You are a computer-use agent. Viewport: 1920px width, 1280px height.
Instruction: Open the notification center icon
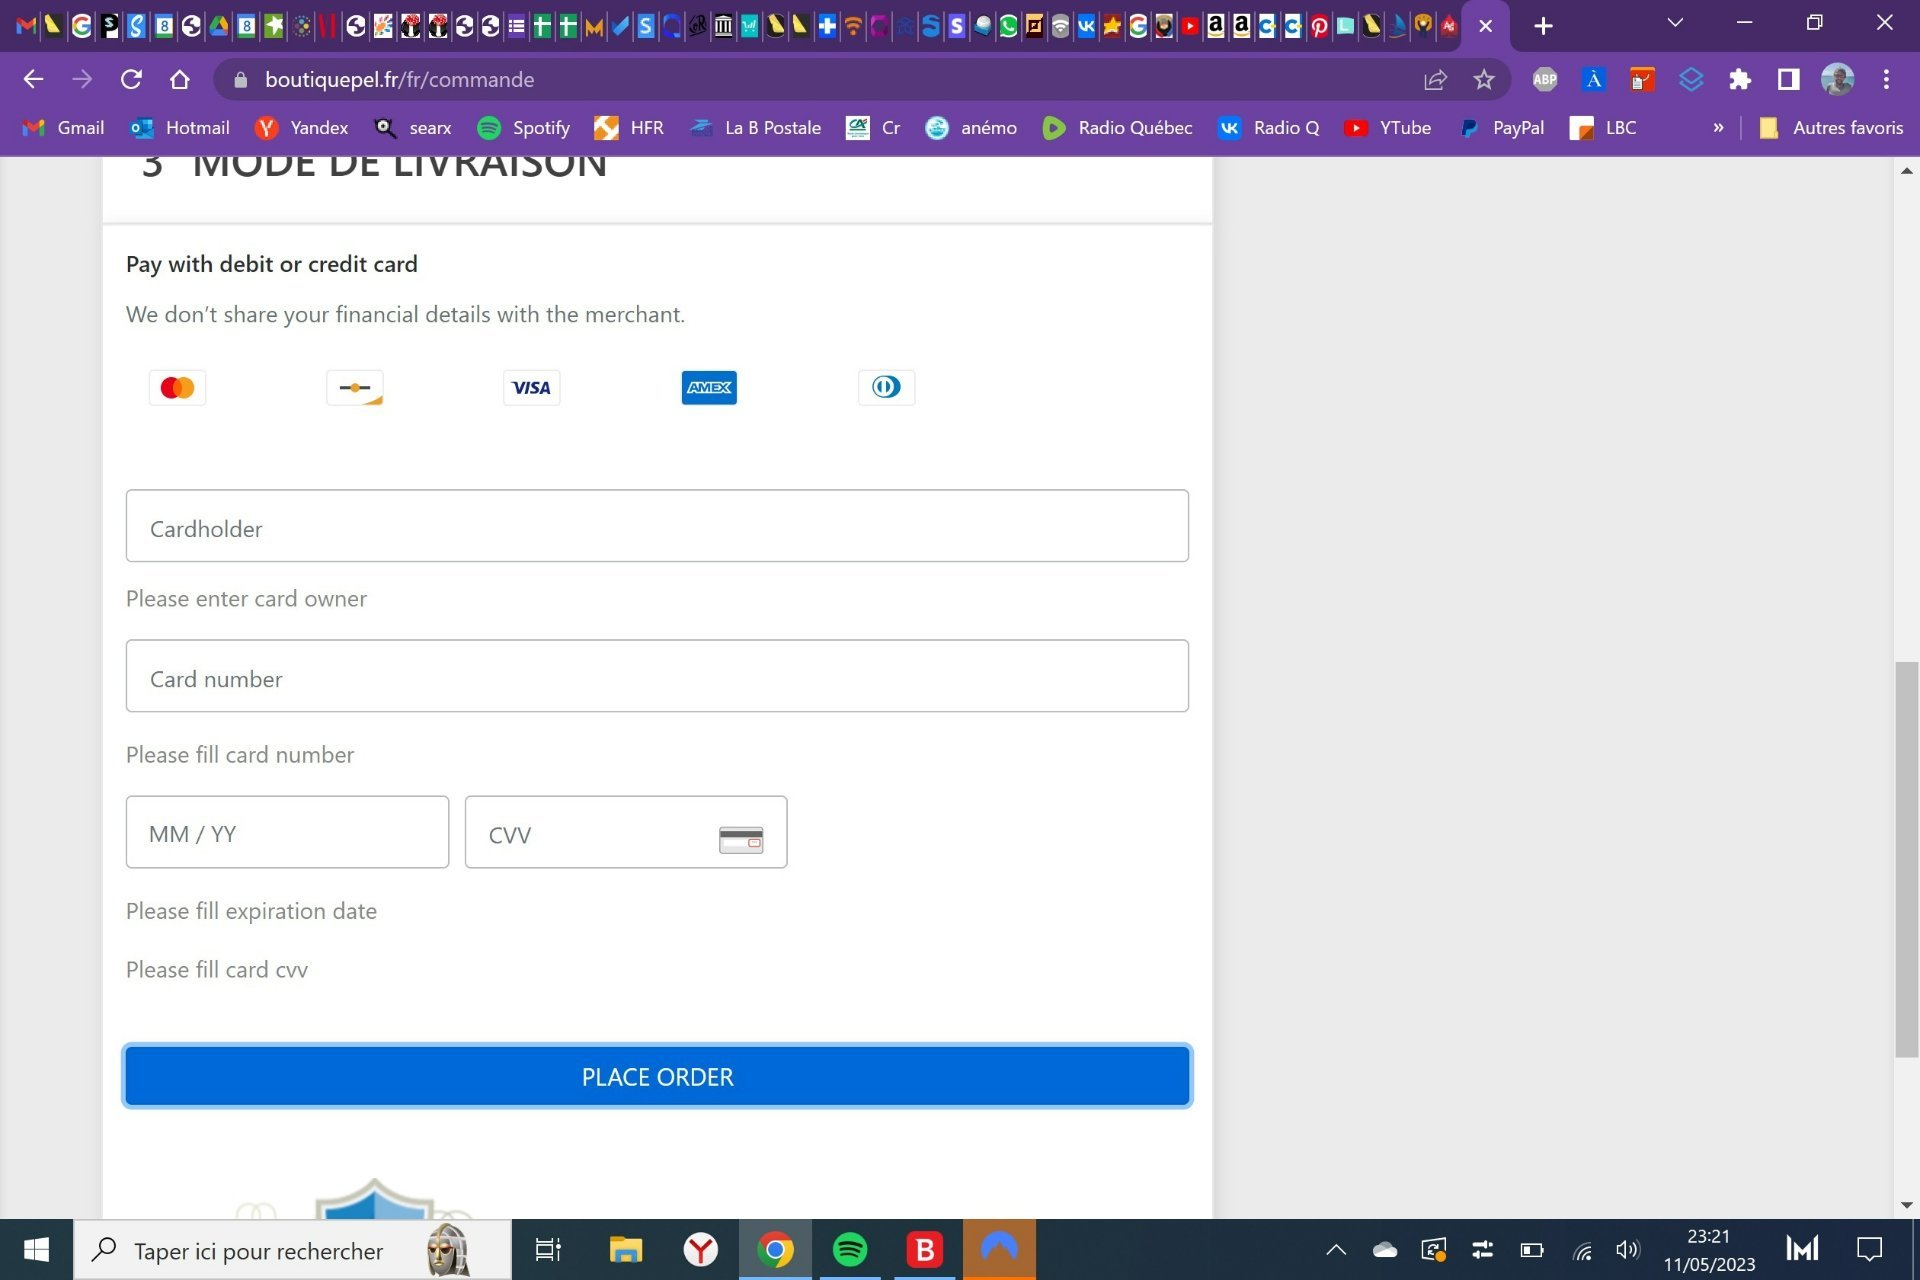click(1870, 1250)
